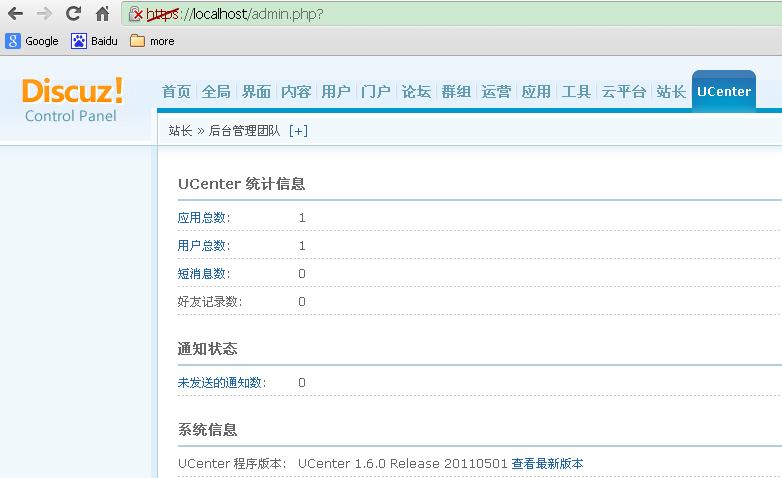The width and height of the screenshot is (782, 478).
Task: Click the UCenter 统计信息 heading
Action: 241,184
